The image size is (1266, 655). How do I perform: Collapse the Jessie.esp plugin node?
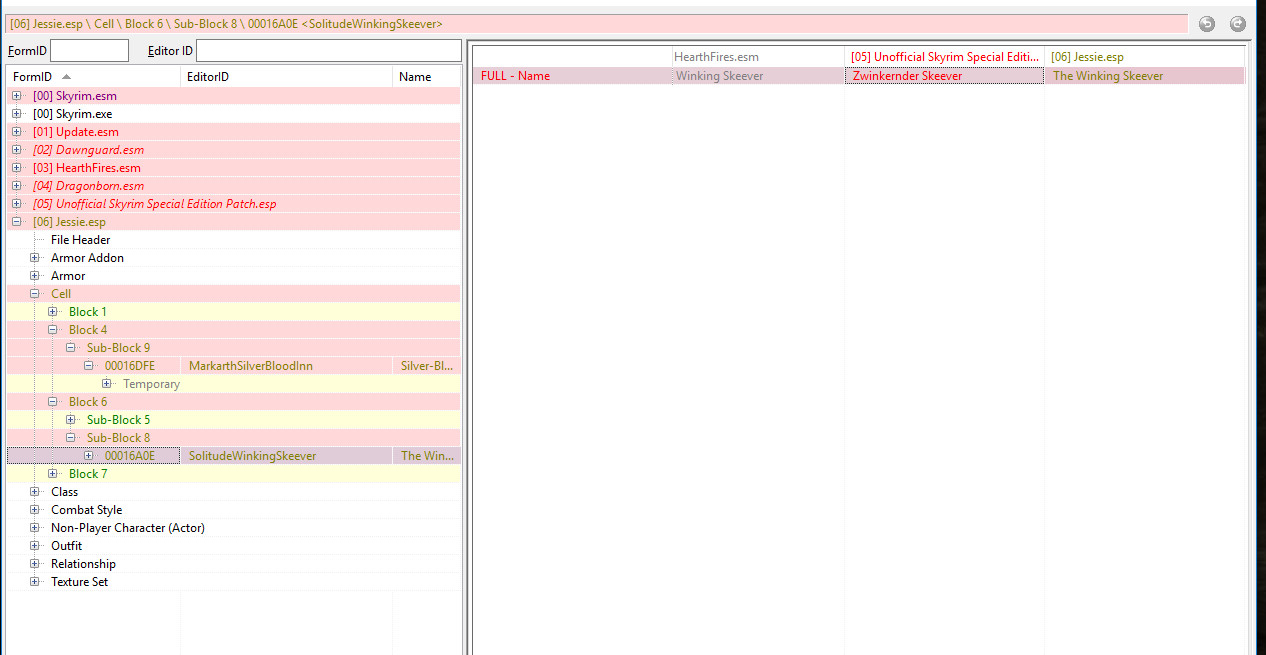coord(16,222)
